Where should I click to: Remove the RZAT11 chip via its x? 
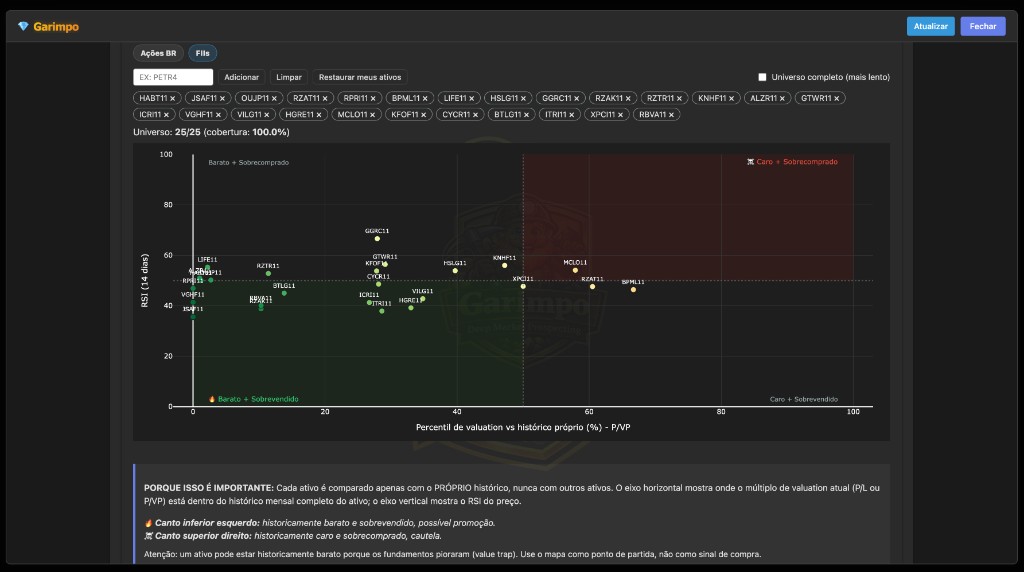(x=325, y=99)
